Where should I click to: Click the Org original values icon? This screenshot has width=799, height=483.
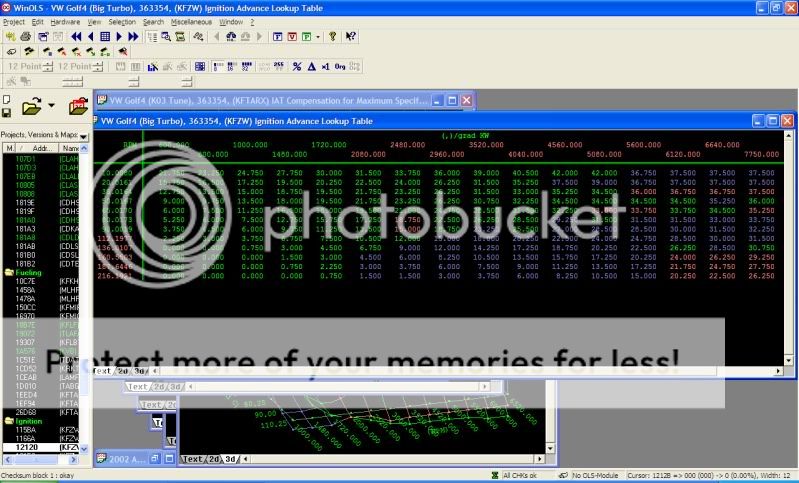[x=340, y=66]
